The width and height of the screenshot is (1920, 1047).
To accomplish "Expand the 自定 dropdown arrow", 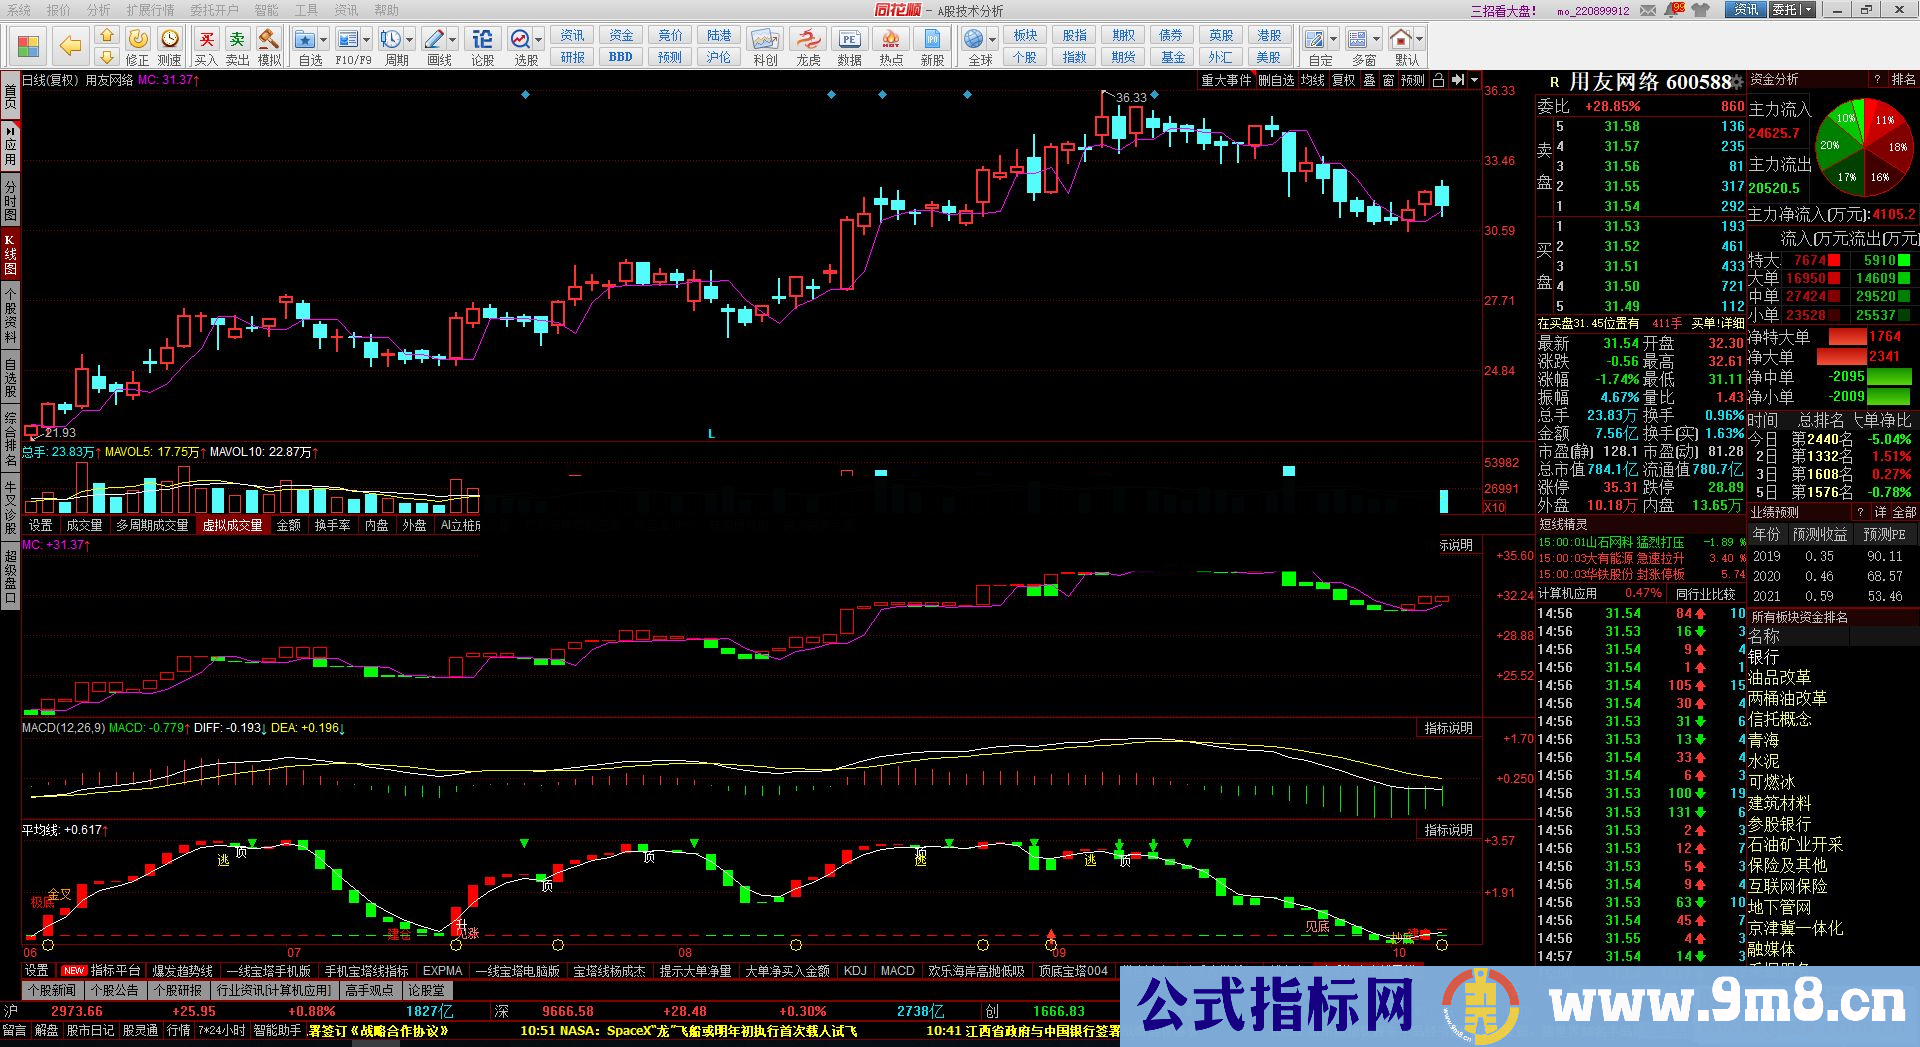I will 1333,40.
